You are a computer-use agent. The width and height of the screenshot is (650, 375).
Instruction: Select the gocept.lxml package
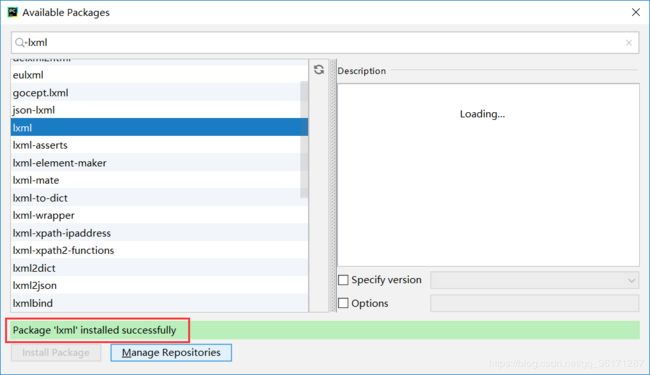160,93
